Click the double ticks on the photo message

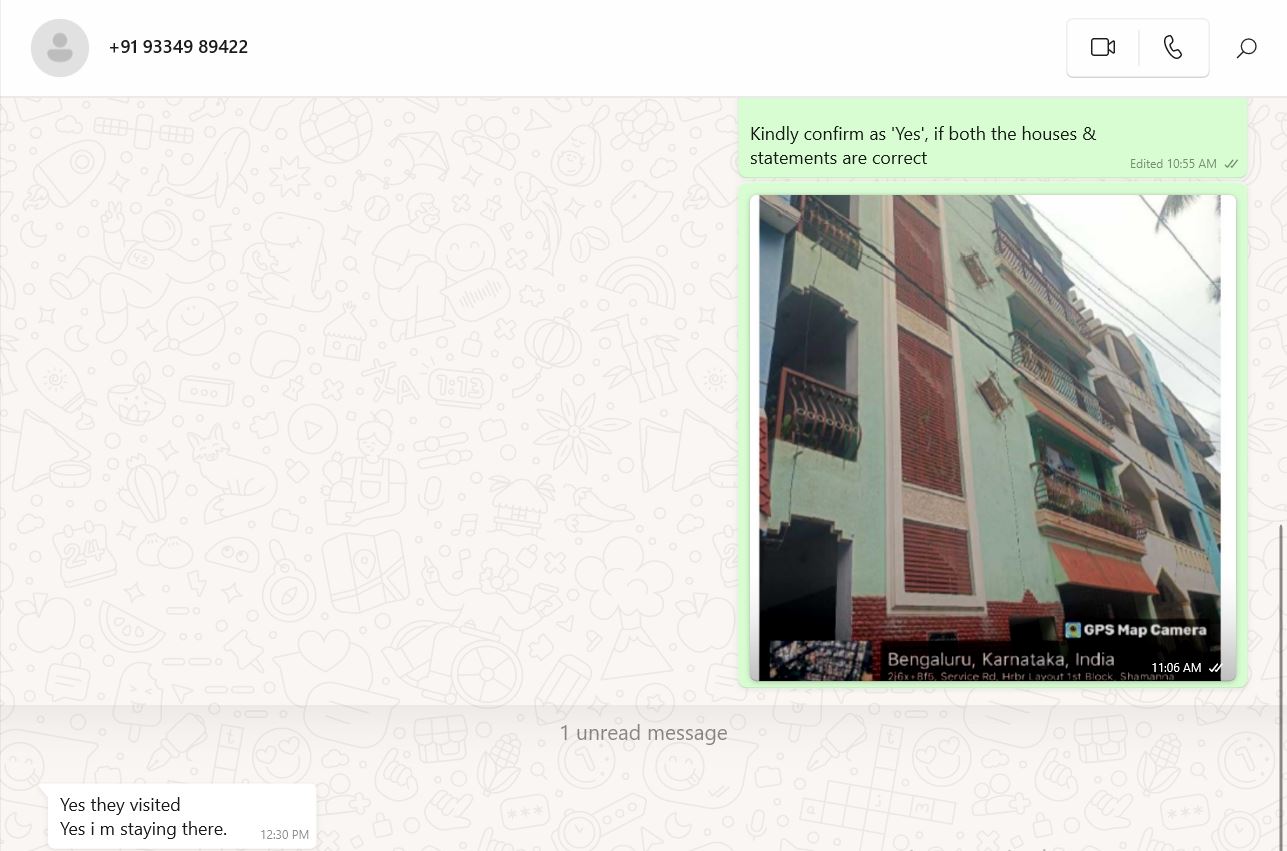coord(1215,667)
